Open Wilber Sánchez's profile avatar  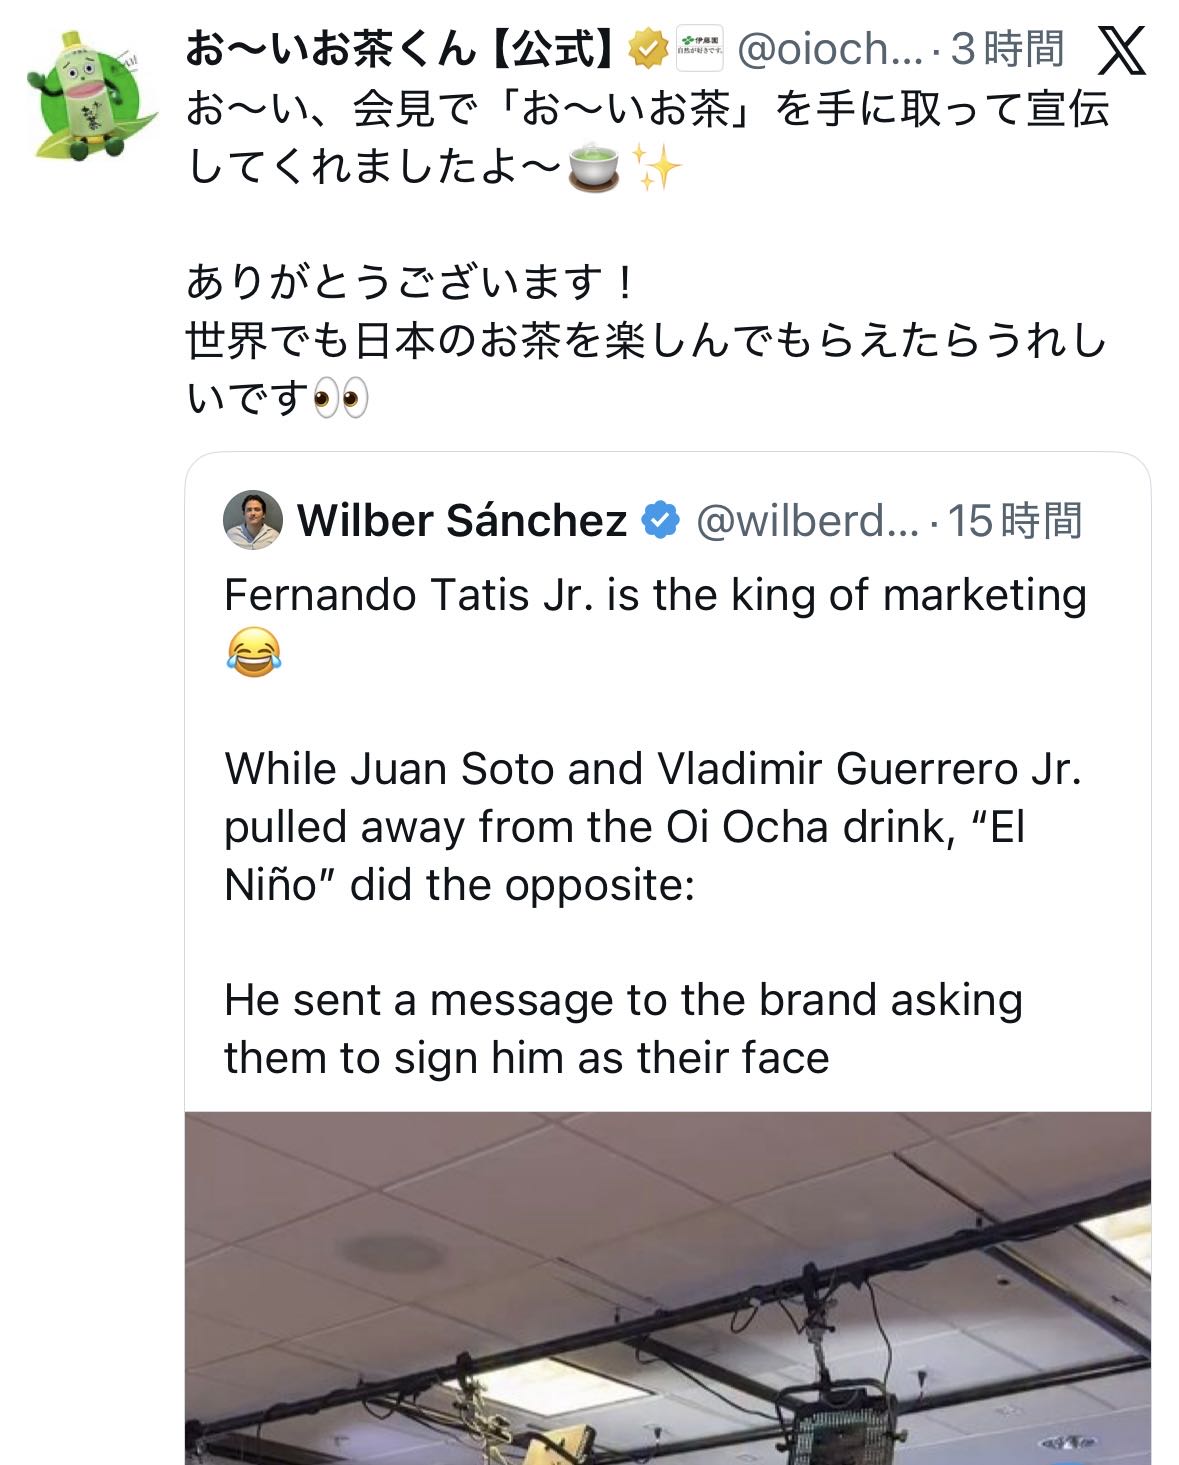(x=253, y=520)
